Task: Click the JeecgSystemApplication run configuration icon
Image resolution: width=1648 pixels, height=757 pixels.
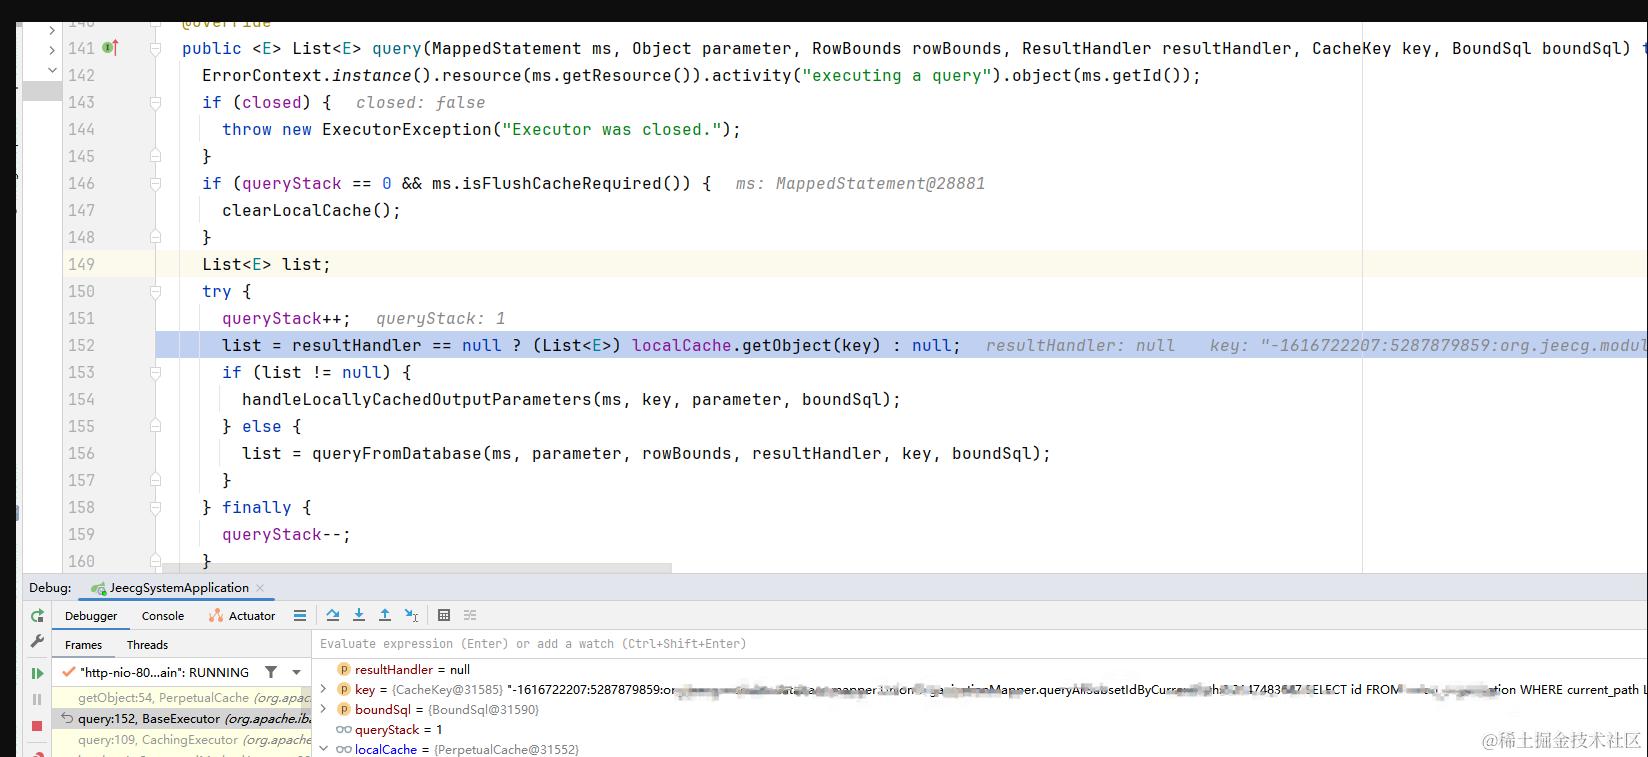Action: point(98,588)
